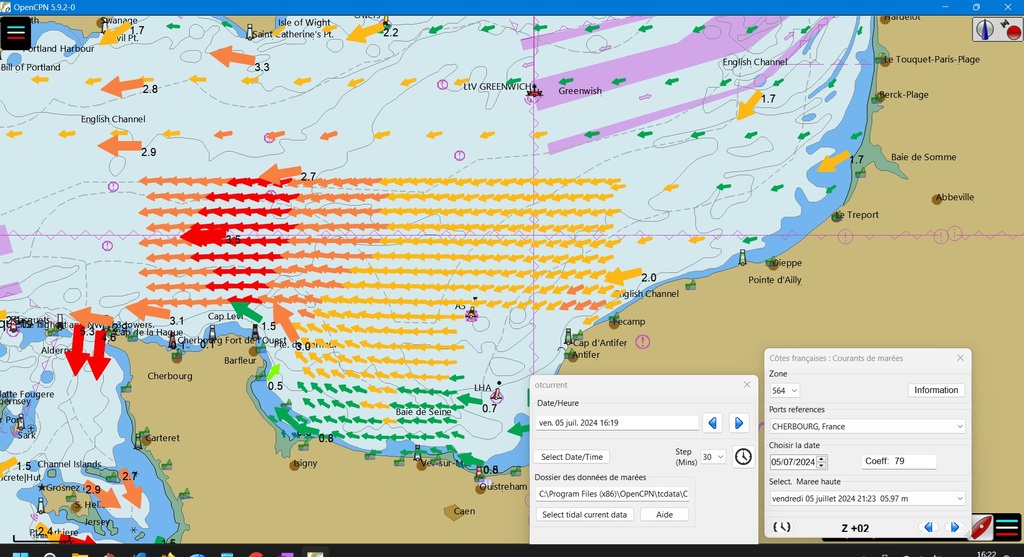This screenshot has height=557, width=1024.
Task: Click the Information button
Action: pos(936,390)
